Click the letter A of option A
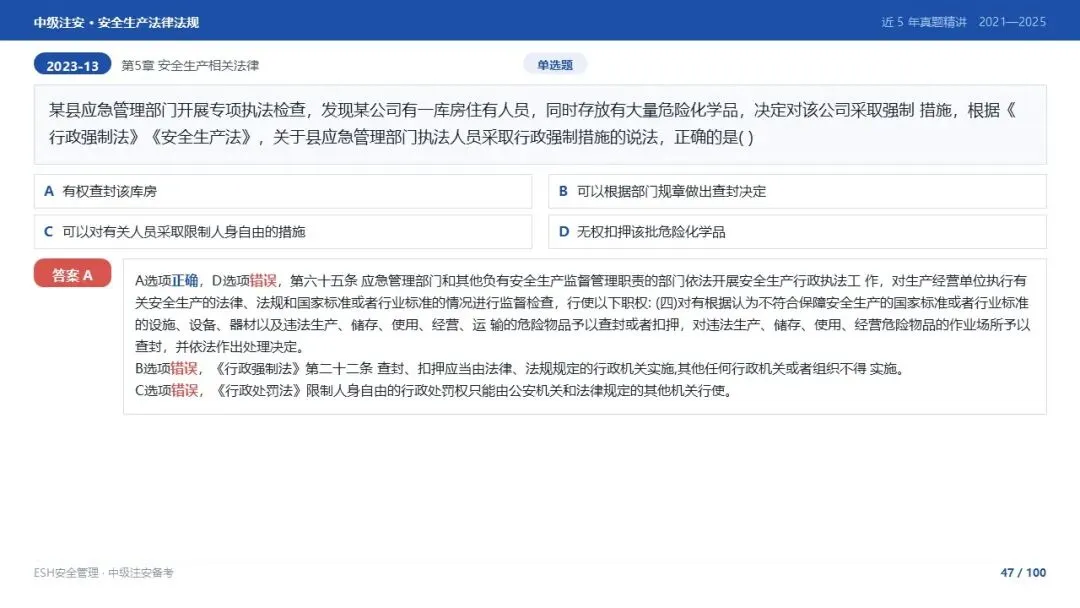1080x608 pixels. coord(49,191)
